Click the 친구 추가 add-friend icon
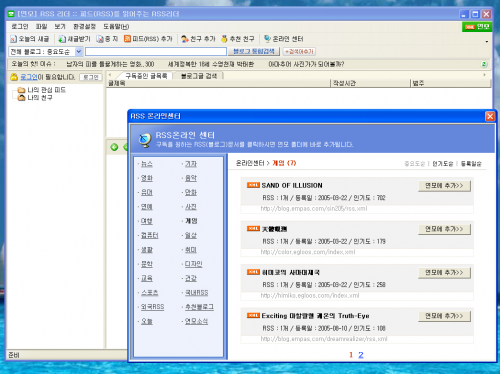 tap(185, 39)
